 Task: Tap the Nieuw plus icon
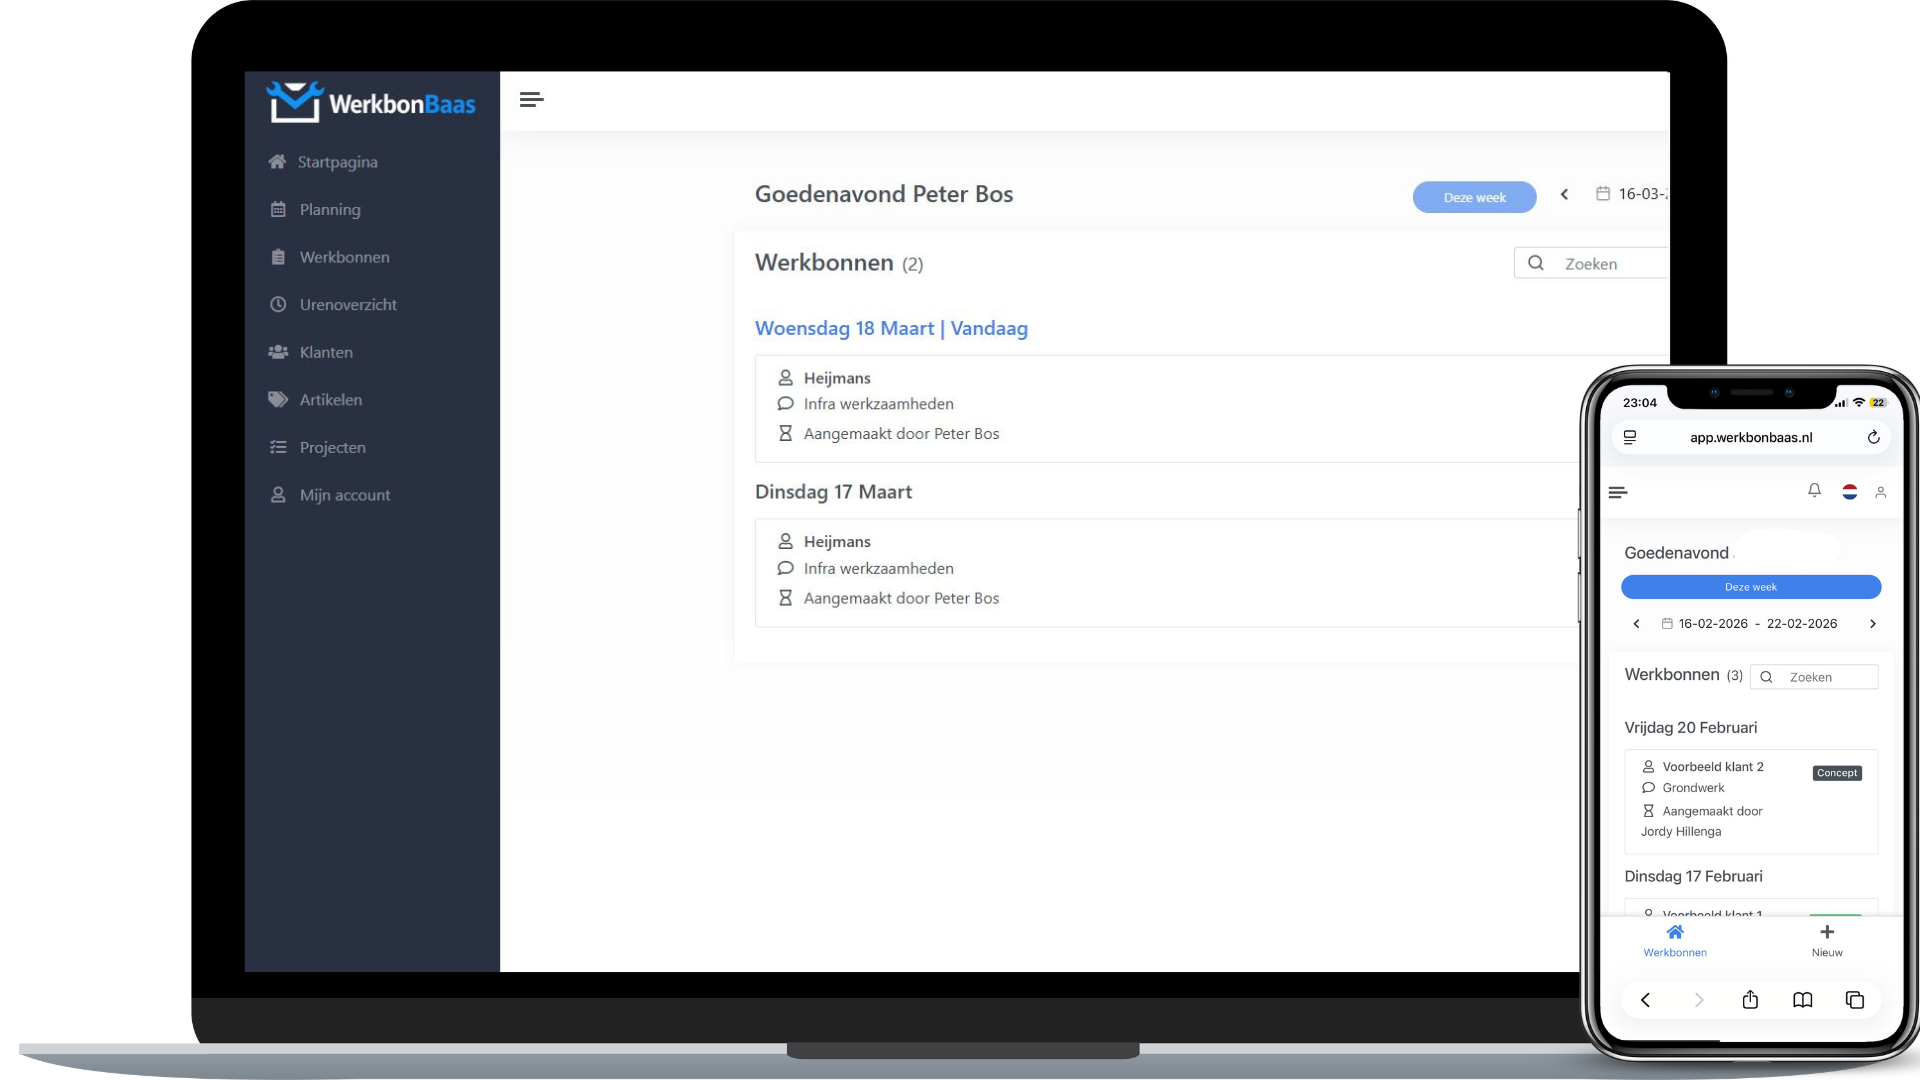[1827, 933]
